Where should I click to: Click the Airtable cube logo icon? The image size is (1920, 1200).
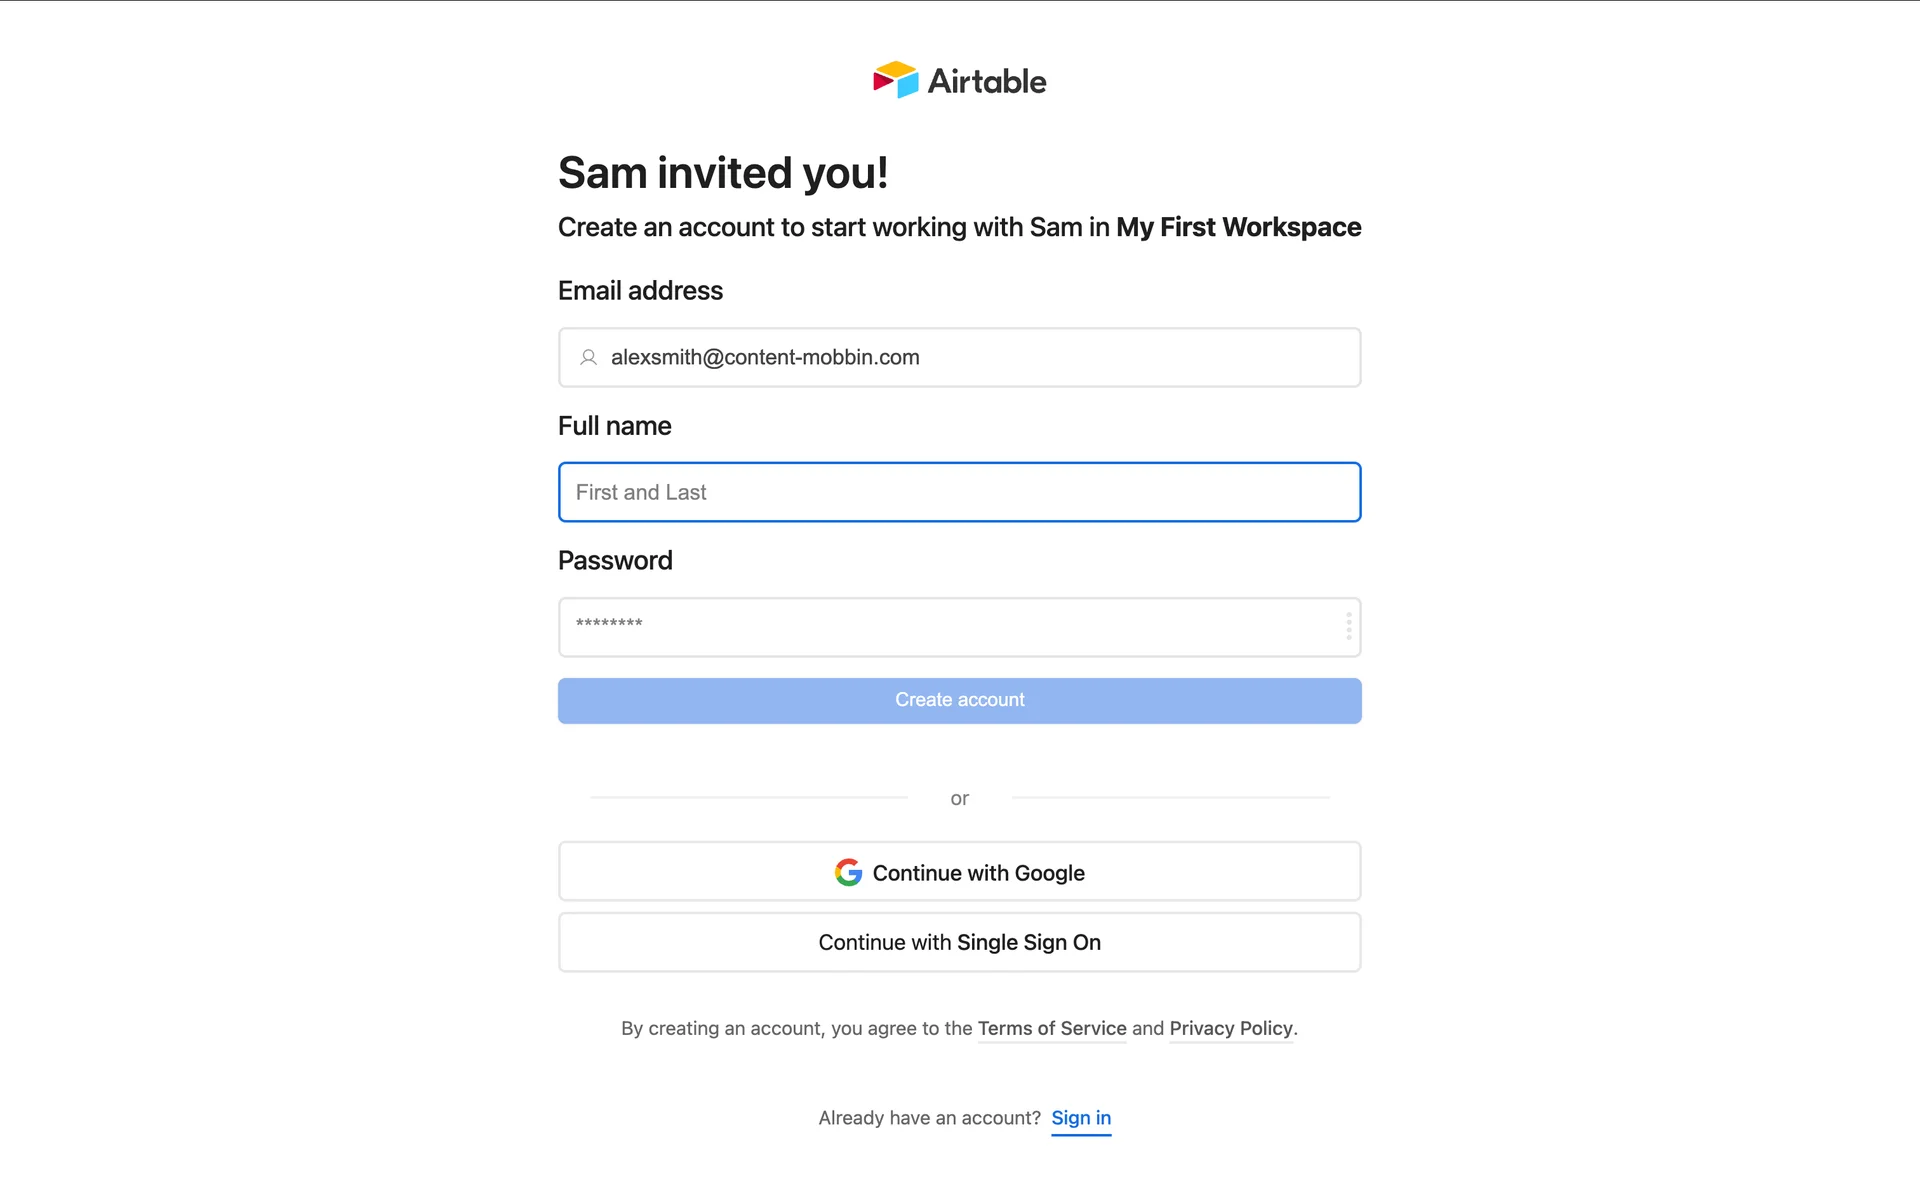(895, 80)
